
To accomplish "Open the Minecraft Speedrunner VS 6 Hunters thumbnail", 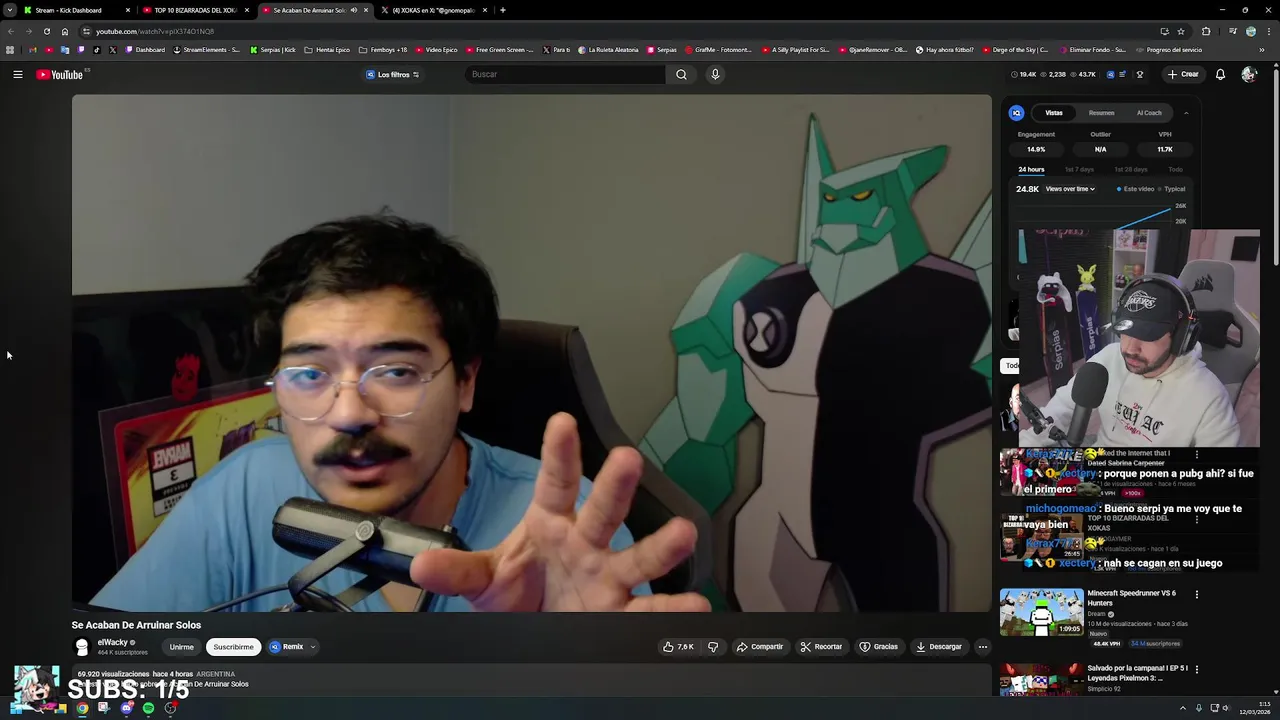I will point(1041,612).
